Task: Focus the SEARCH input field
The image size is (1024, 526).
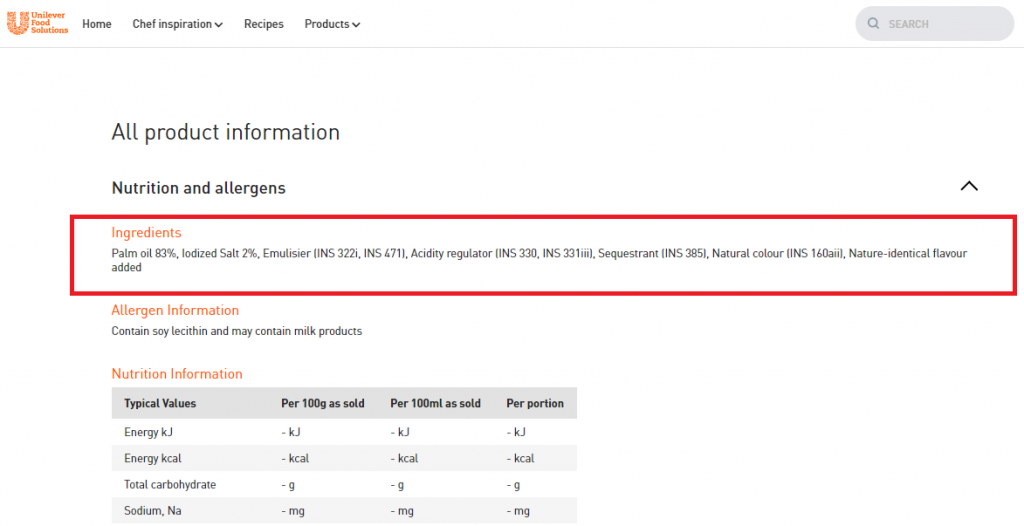Action: (x=935, y=24)
